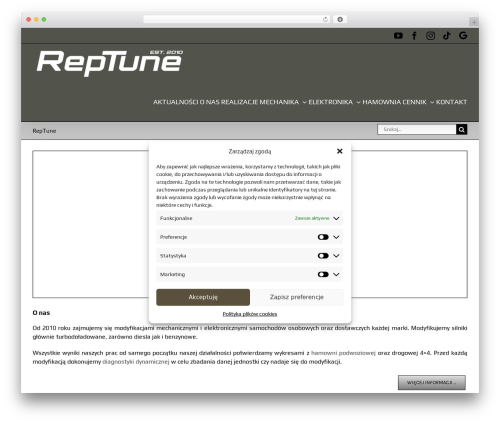The width and height of the screenshot is (500, 423).
Task: Open the ELEKTRONIKA menu item
Action: [x=330, y=102]
